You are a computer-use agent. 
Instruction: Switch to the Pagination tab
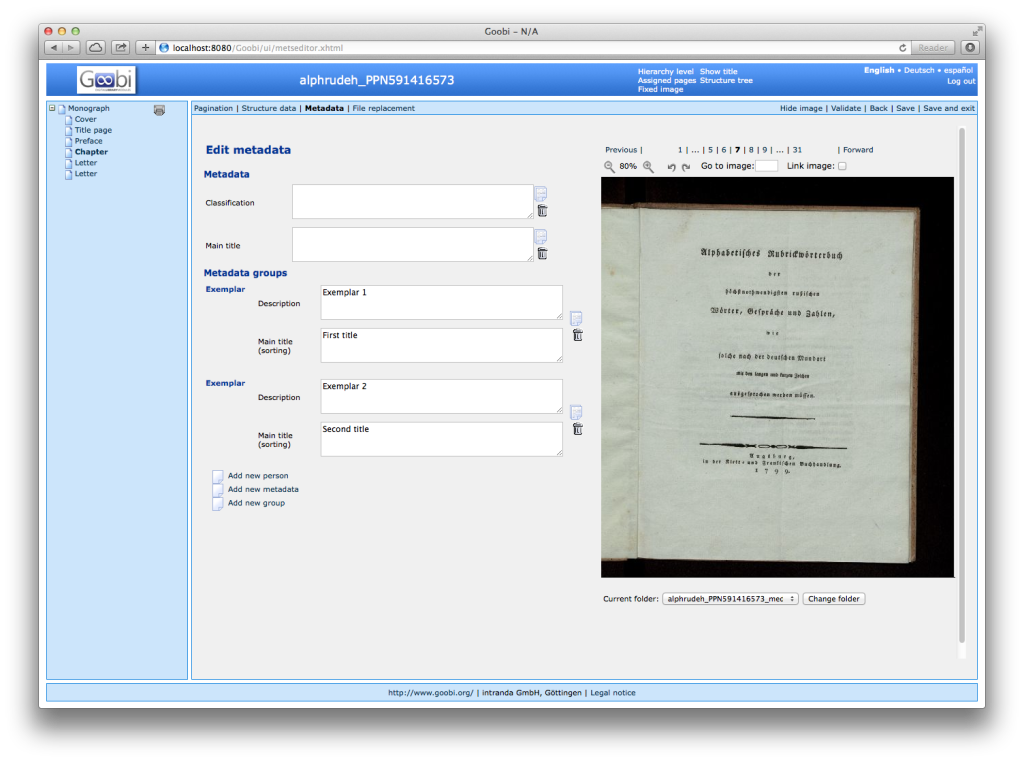tap(214, 108)
